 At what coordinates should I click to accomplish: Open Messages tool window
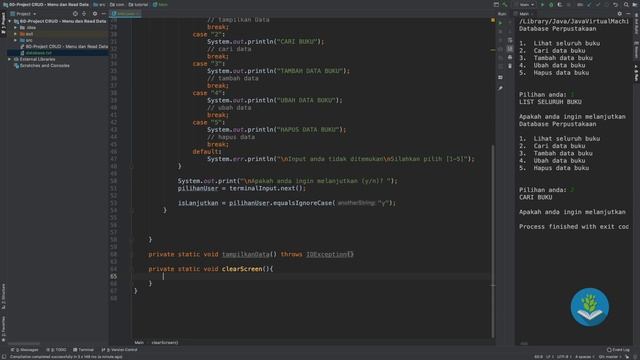pos(24,350)
